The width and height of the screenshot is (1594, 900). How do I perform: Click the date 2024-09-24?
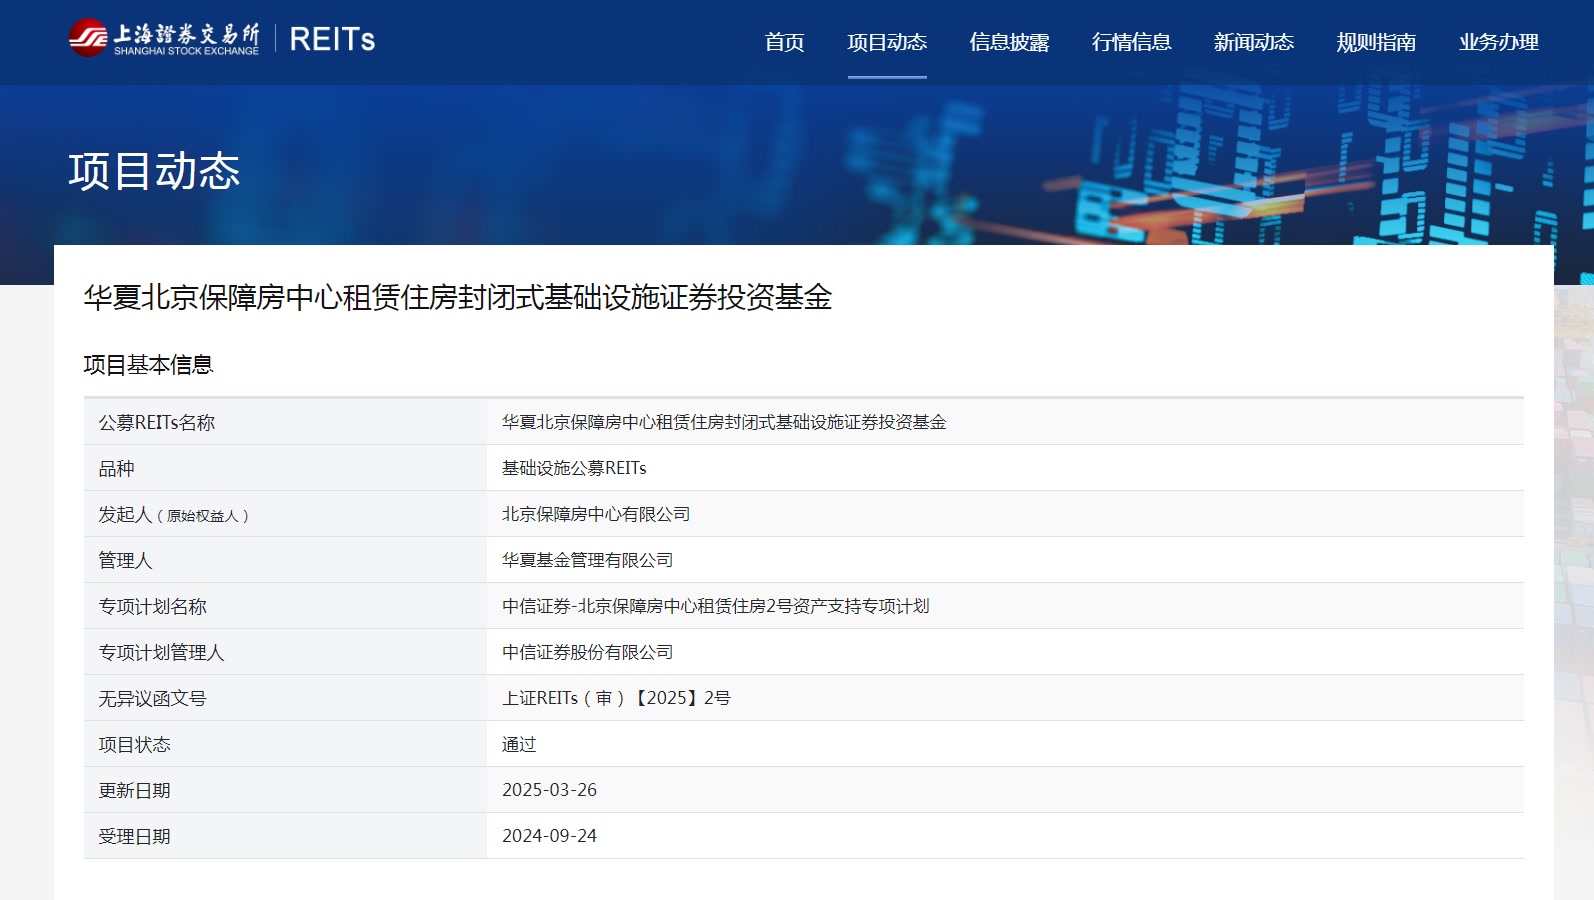click(549, 836)
